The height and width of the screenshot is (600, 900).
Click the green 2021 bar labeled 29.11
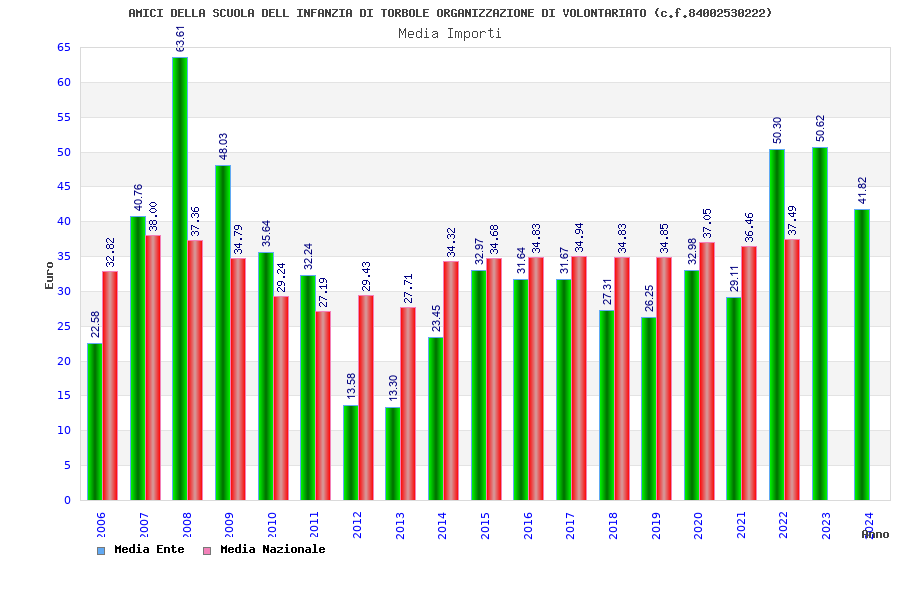pyautogui.click(x=734, y=398)
